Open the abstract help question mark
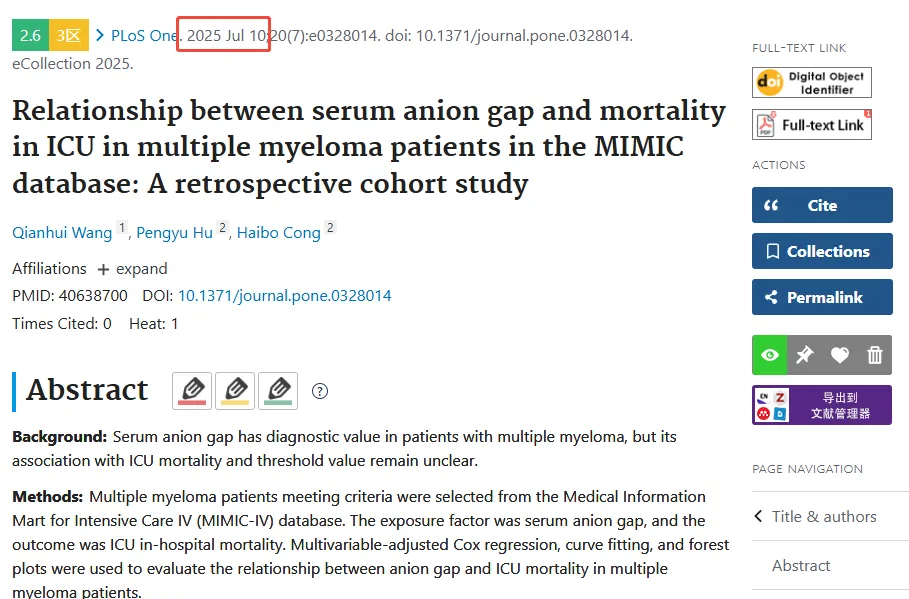Viewport: 909px width, 599px height. tap(320, 391)
